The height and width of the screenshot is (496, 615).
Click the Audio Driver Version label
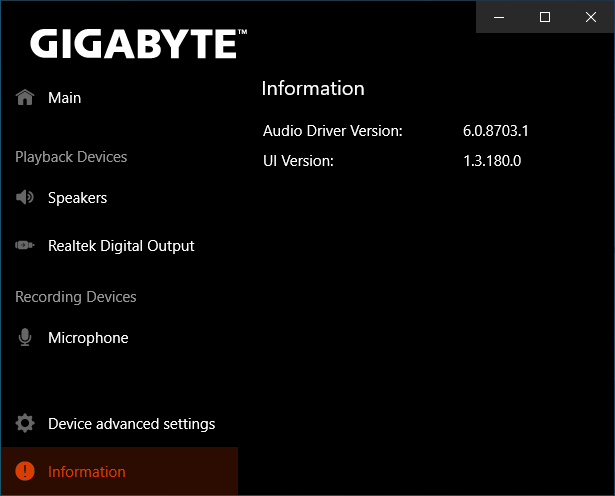pos(333,131)
